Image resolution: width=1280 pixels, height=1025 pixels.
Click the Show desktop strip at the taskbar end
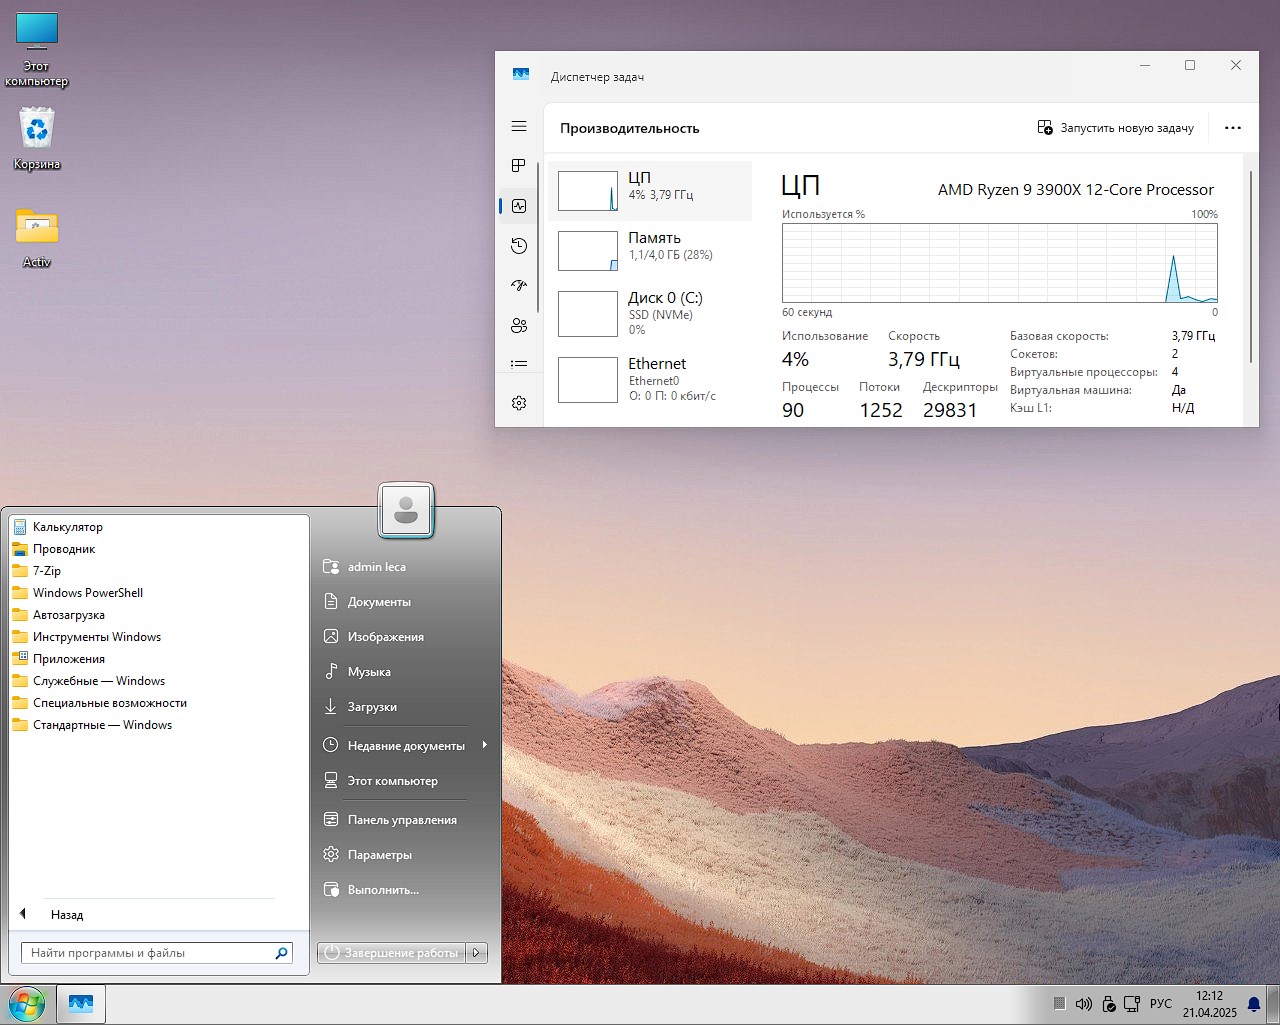(1275, 1004)
